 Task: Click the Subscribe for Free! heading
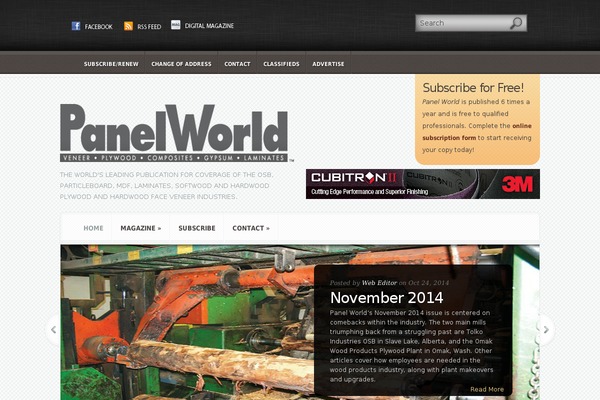coord(473,88)
